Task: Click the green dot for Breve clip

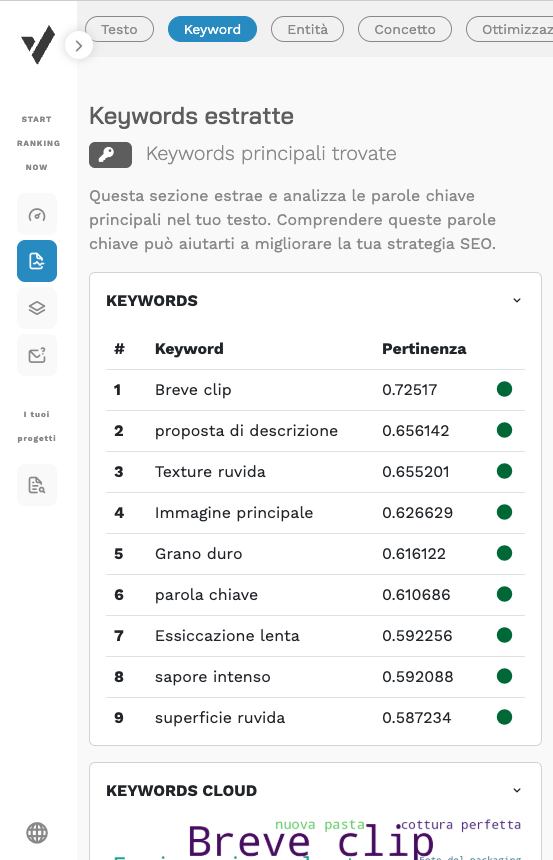Action: tap(504, 389)
